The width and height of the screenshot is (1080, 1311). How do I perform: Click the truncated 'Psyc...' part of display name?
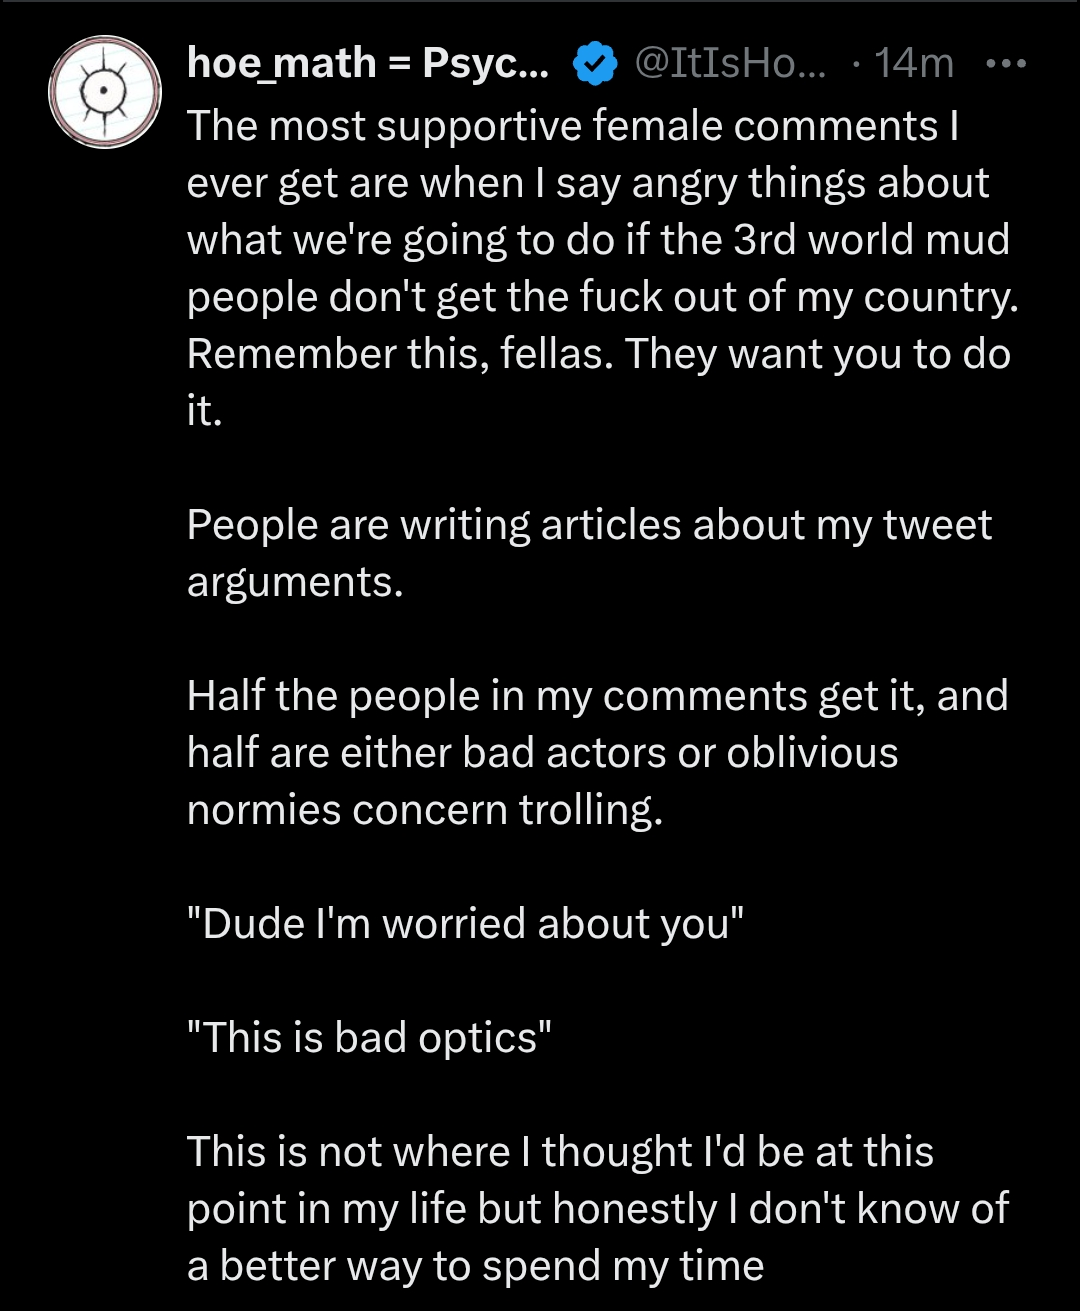click(485, 65)
